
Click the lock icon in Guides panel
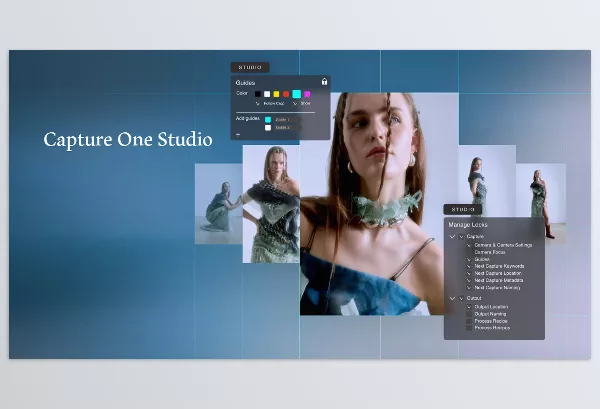pyautogui.click(x=324, y=81)
